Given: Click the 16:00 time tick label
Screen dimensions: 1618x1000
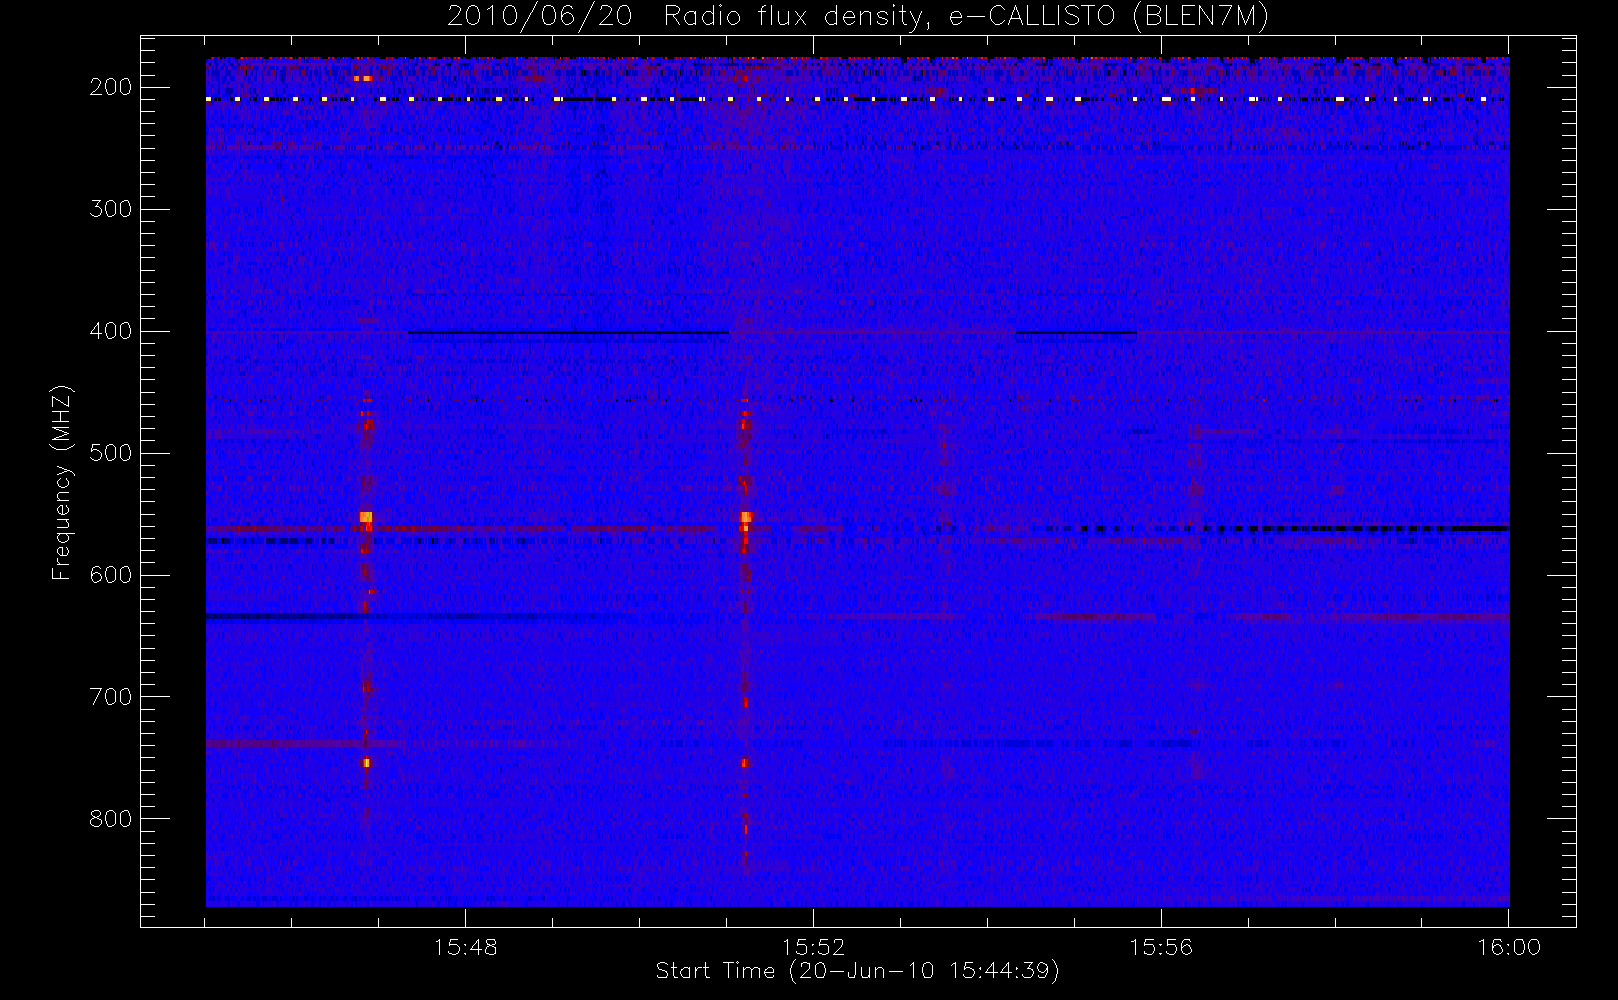Looking at the screenshot, I should pyautogui.click(x=1509, y=947).
